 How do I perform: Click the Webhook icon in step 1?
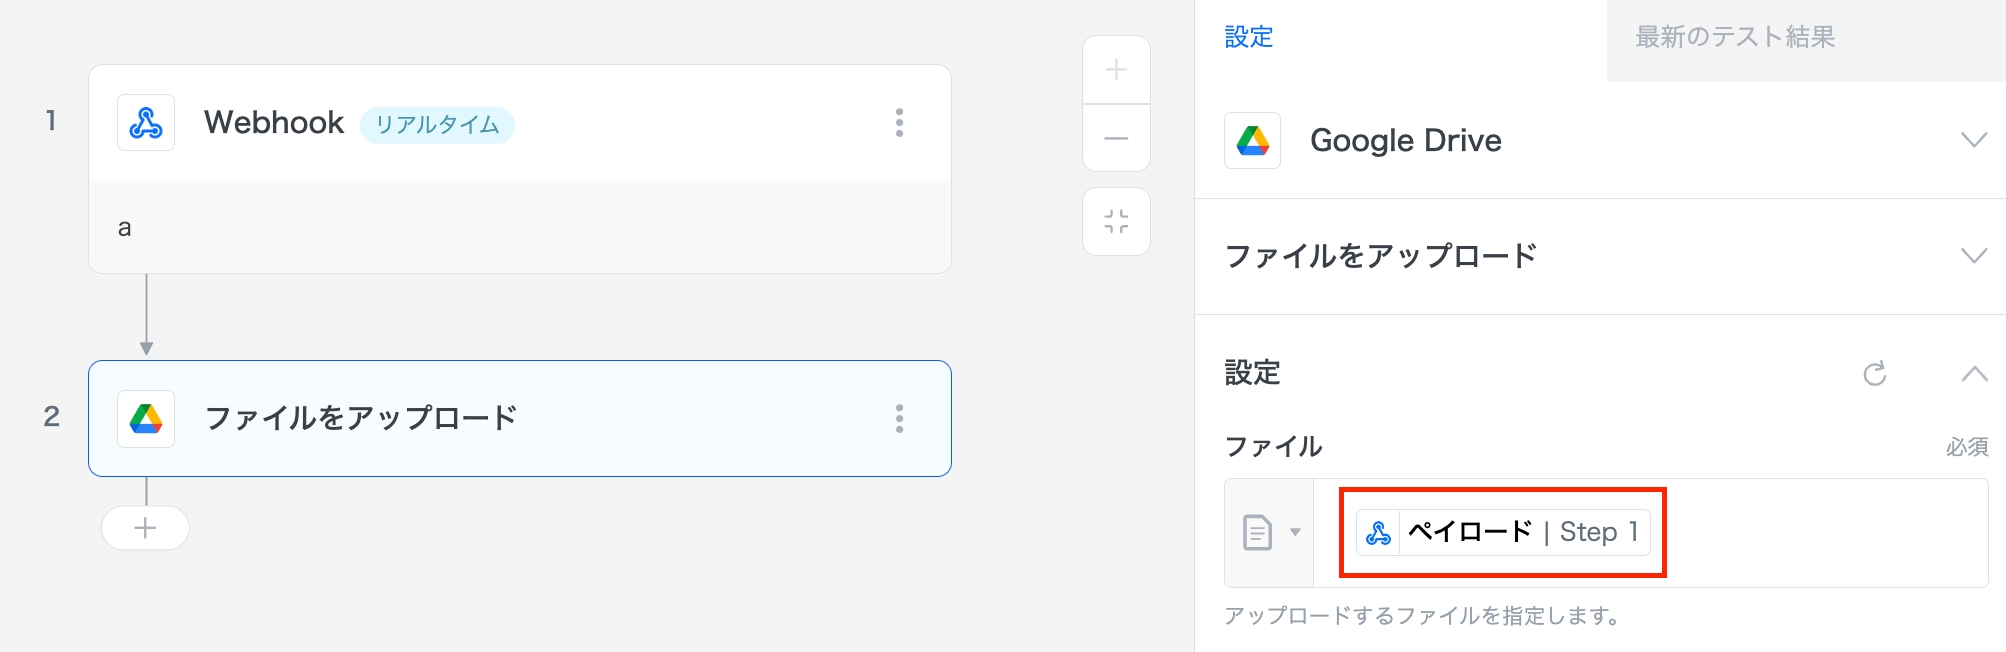click(145, 122)
